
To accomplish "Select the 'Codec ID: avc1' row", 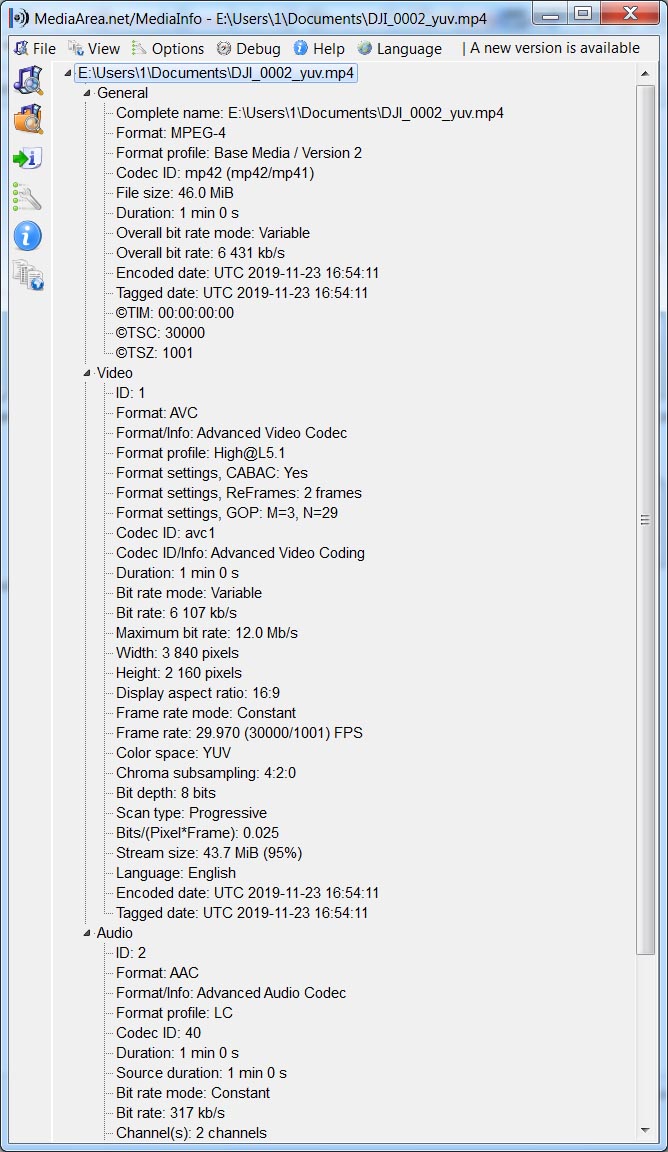I will pyautogui.click(x=165, y=533).
